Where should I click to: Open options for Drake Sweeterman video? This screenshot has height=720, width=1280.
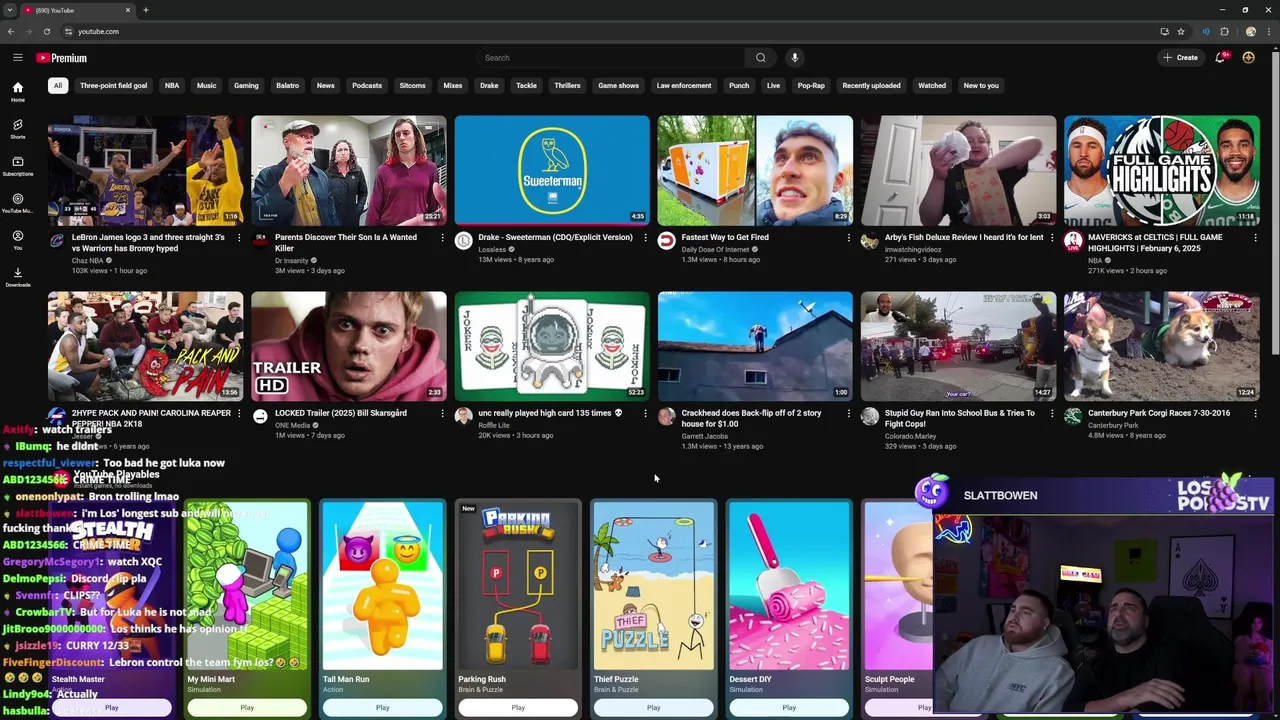[645, 238]
